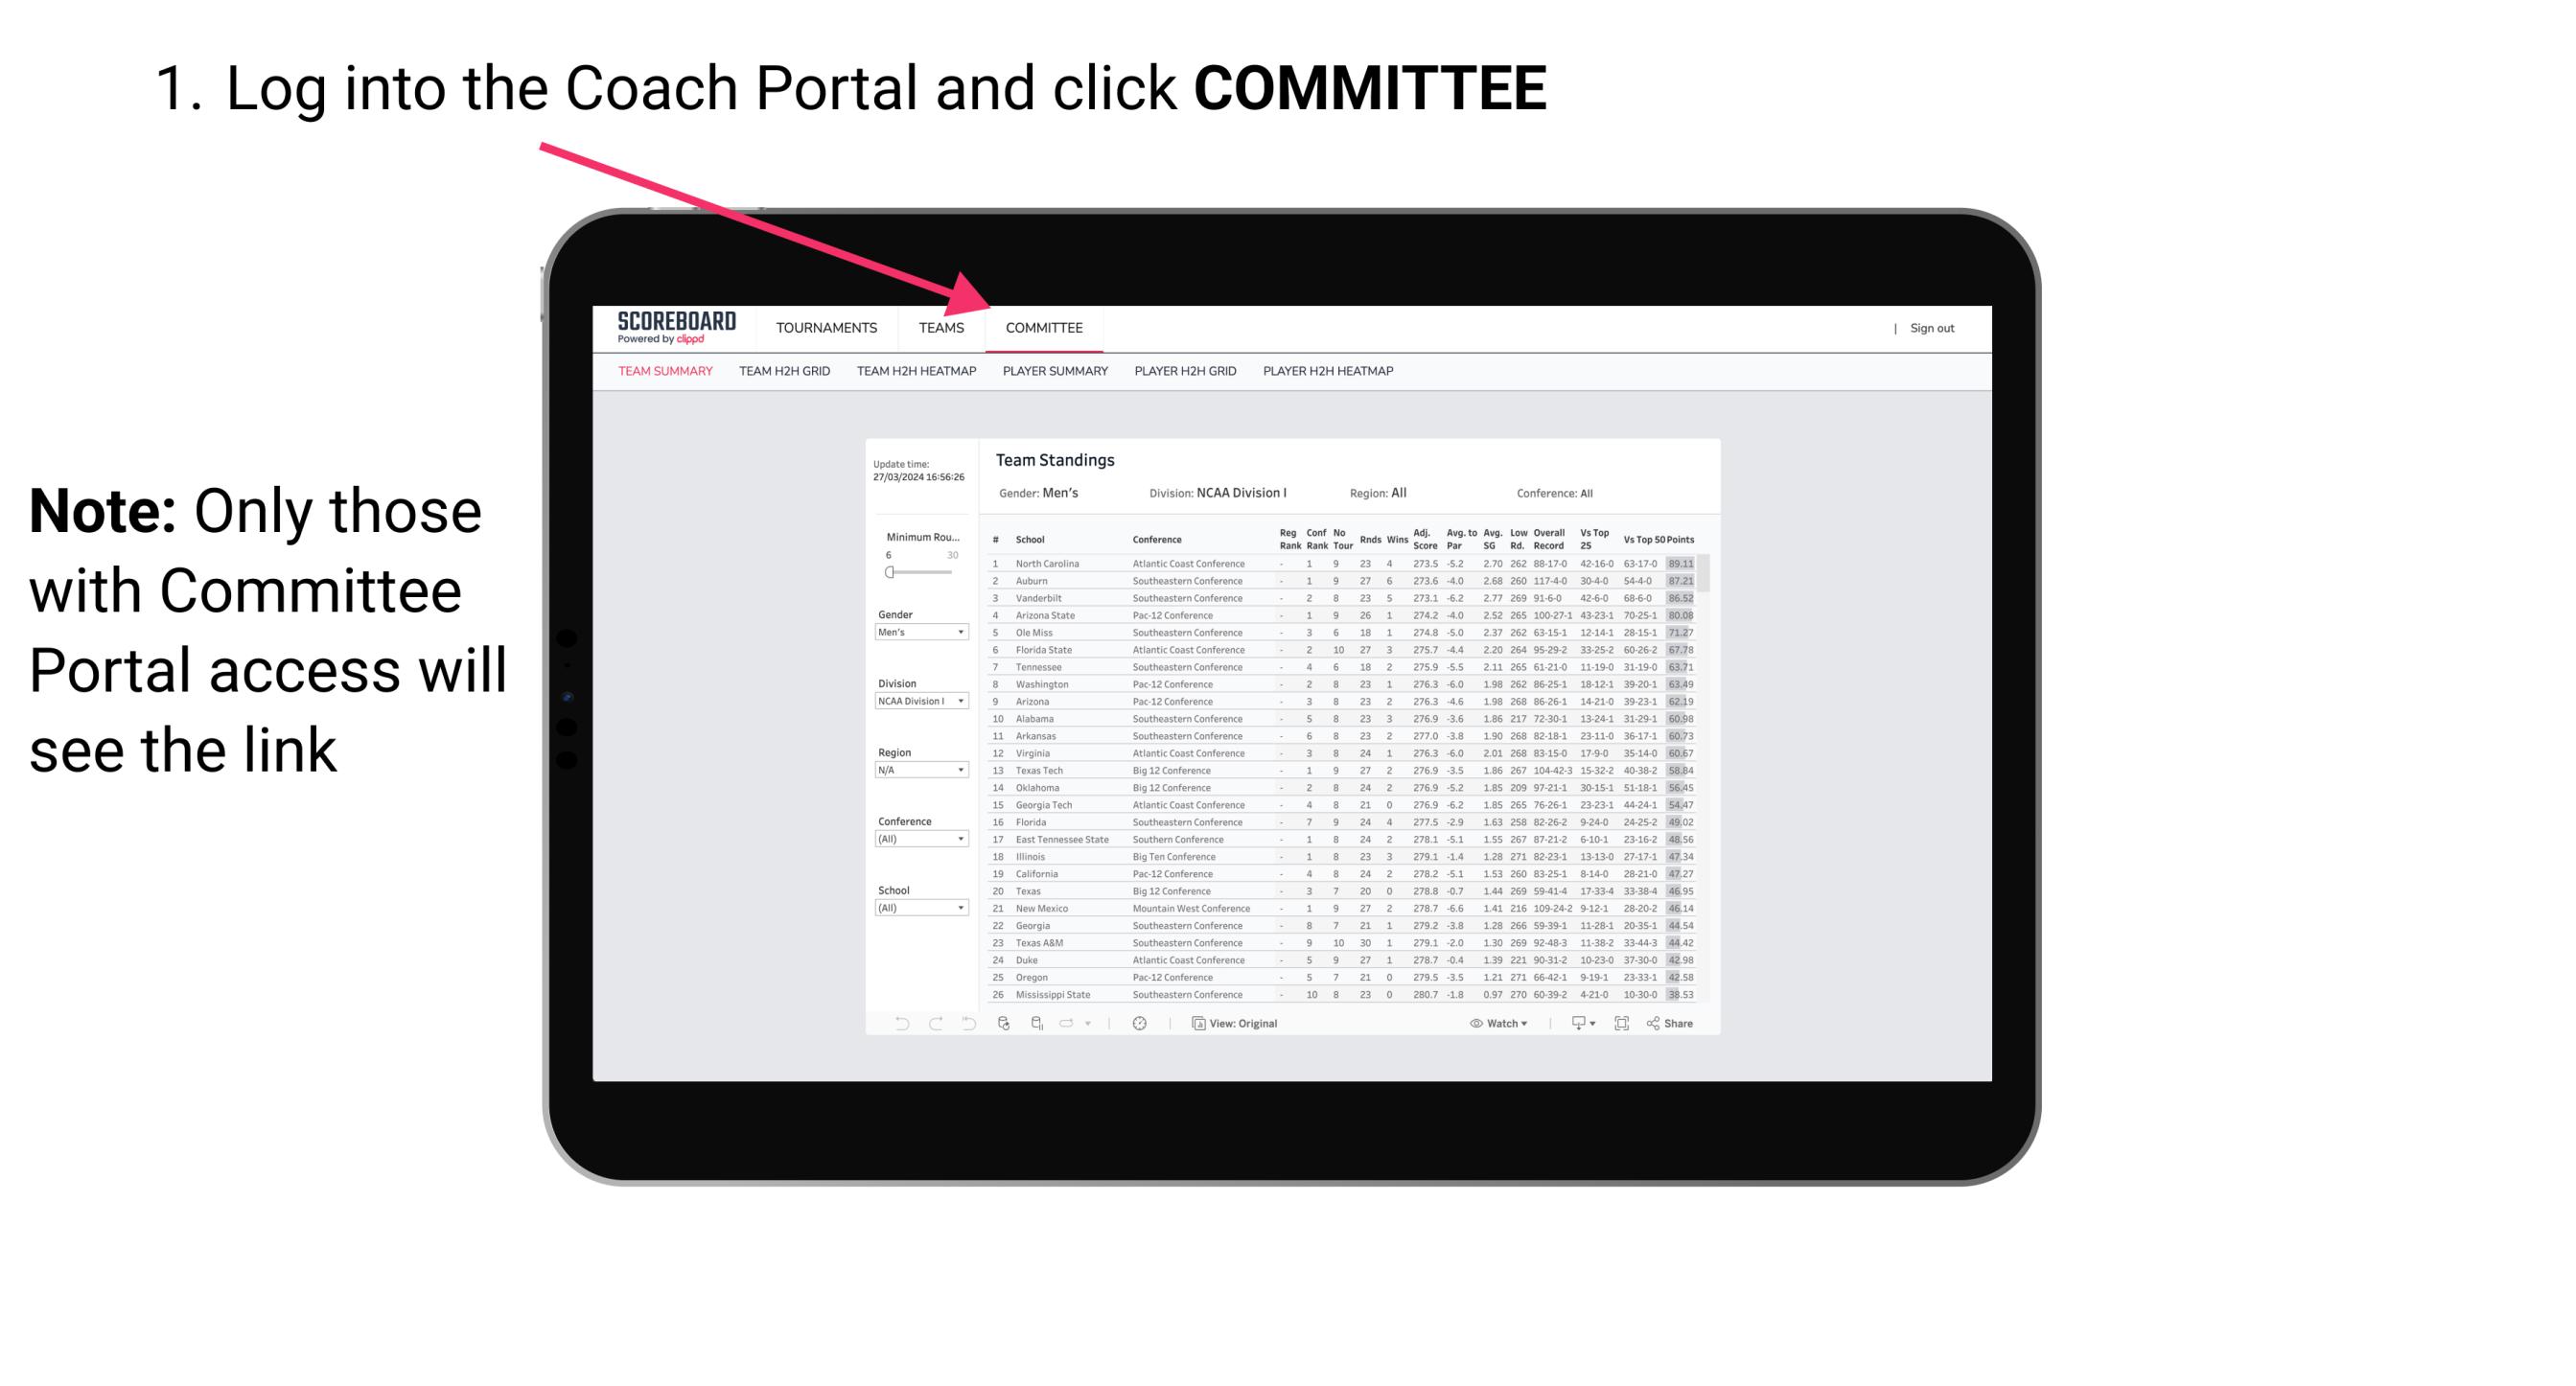
Task: Click the Watch icon button
Action: 1470,1024
